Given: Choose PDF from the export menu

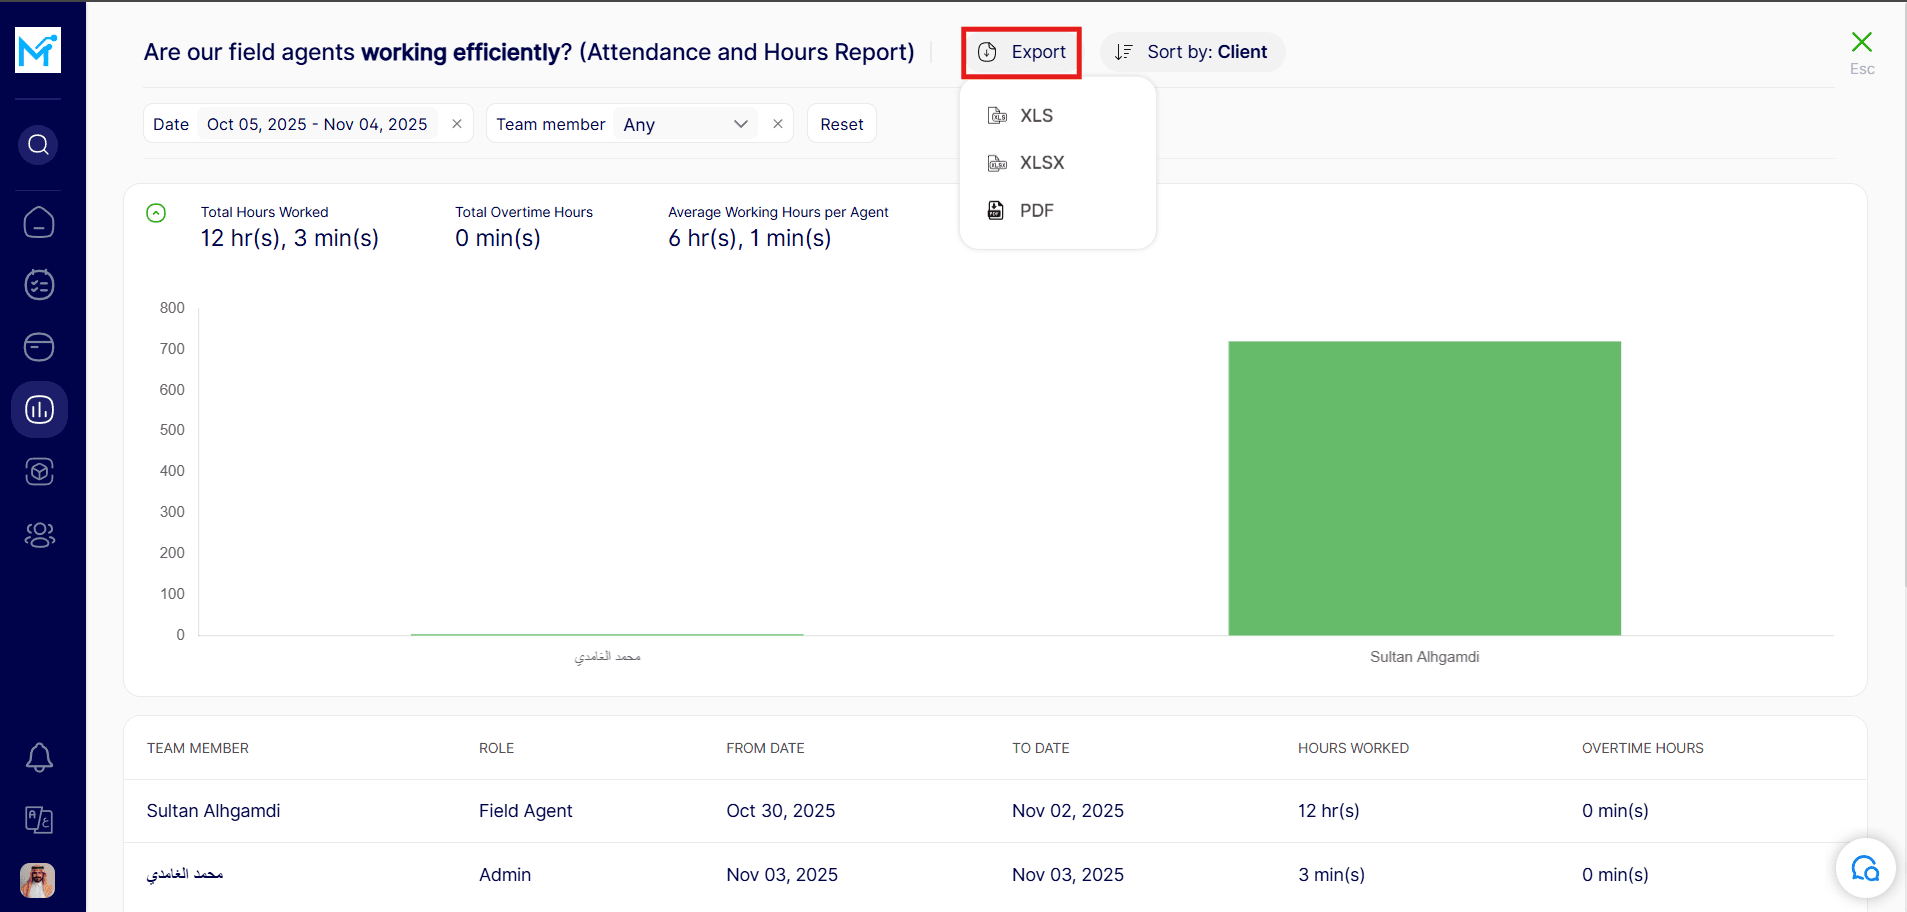Looking at the screenshot, I should 1036,211.
